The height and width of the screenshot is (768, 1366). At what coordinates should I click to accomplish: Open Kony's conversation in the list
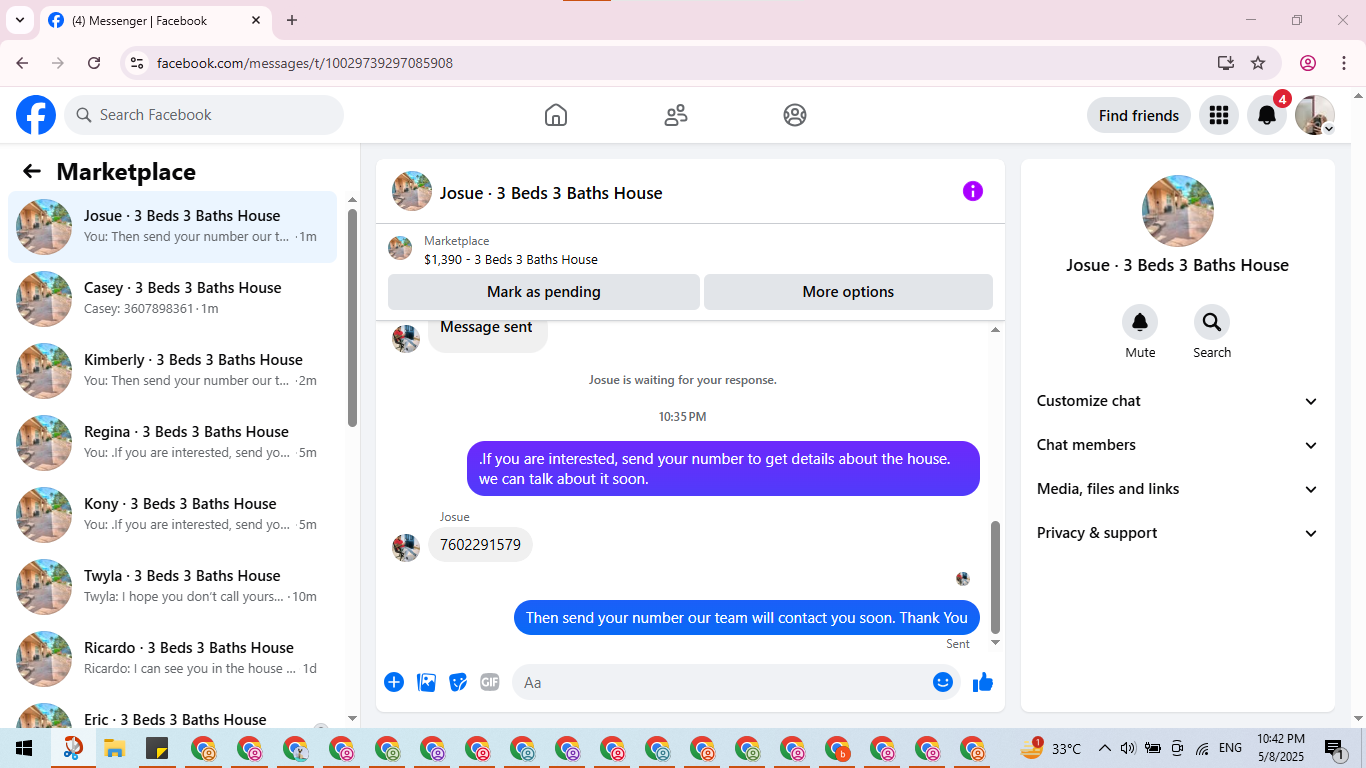[x=172, y=515]
